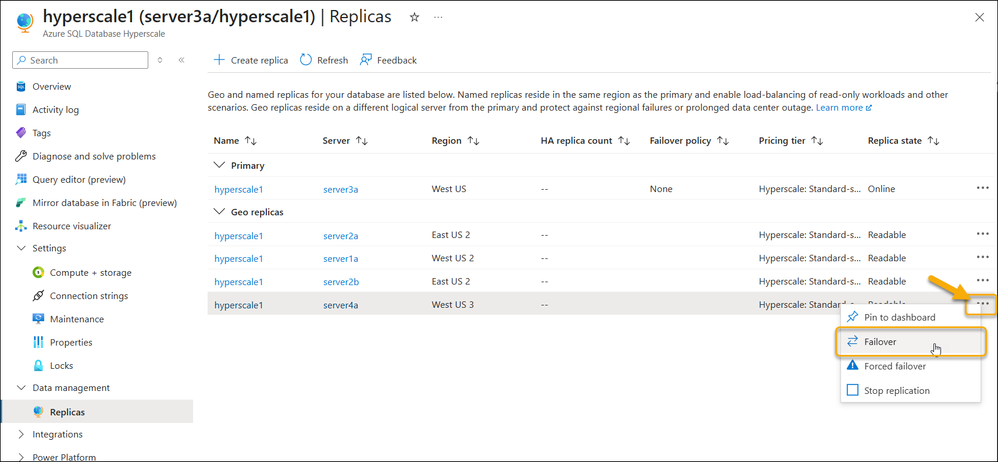998x462 pixels.
Task: Open the server1a server link
Action: click(x=341, y=258)
